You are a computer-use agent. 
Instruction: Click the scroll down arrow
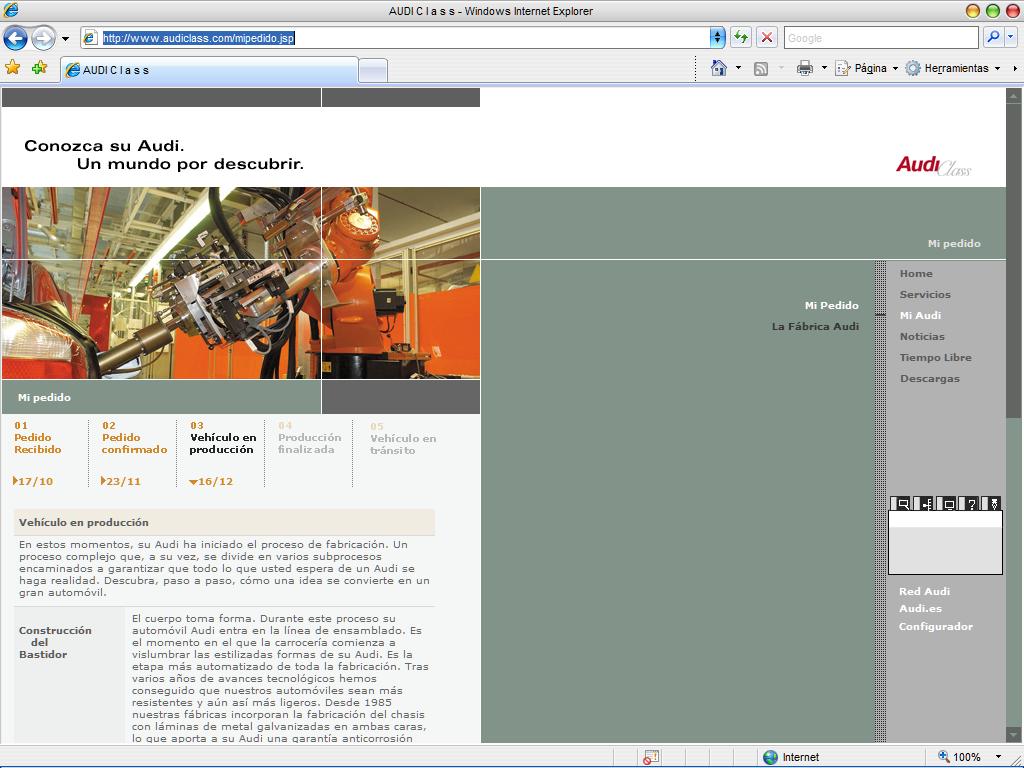point(1013,735)
